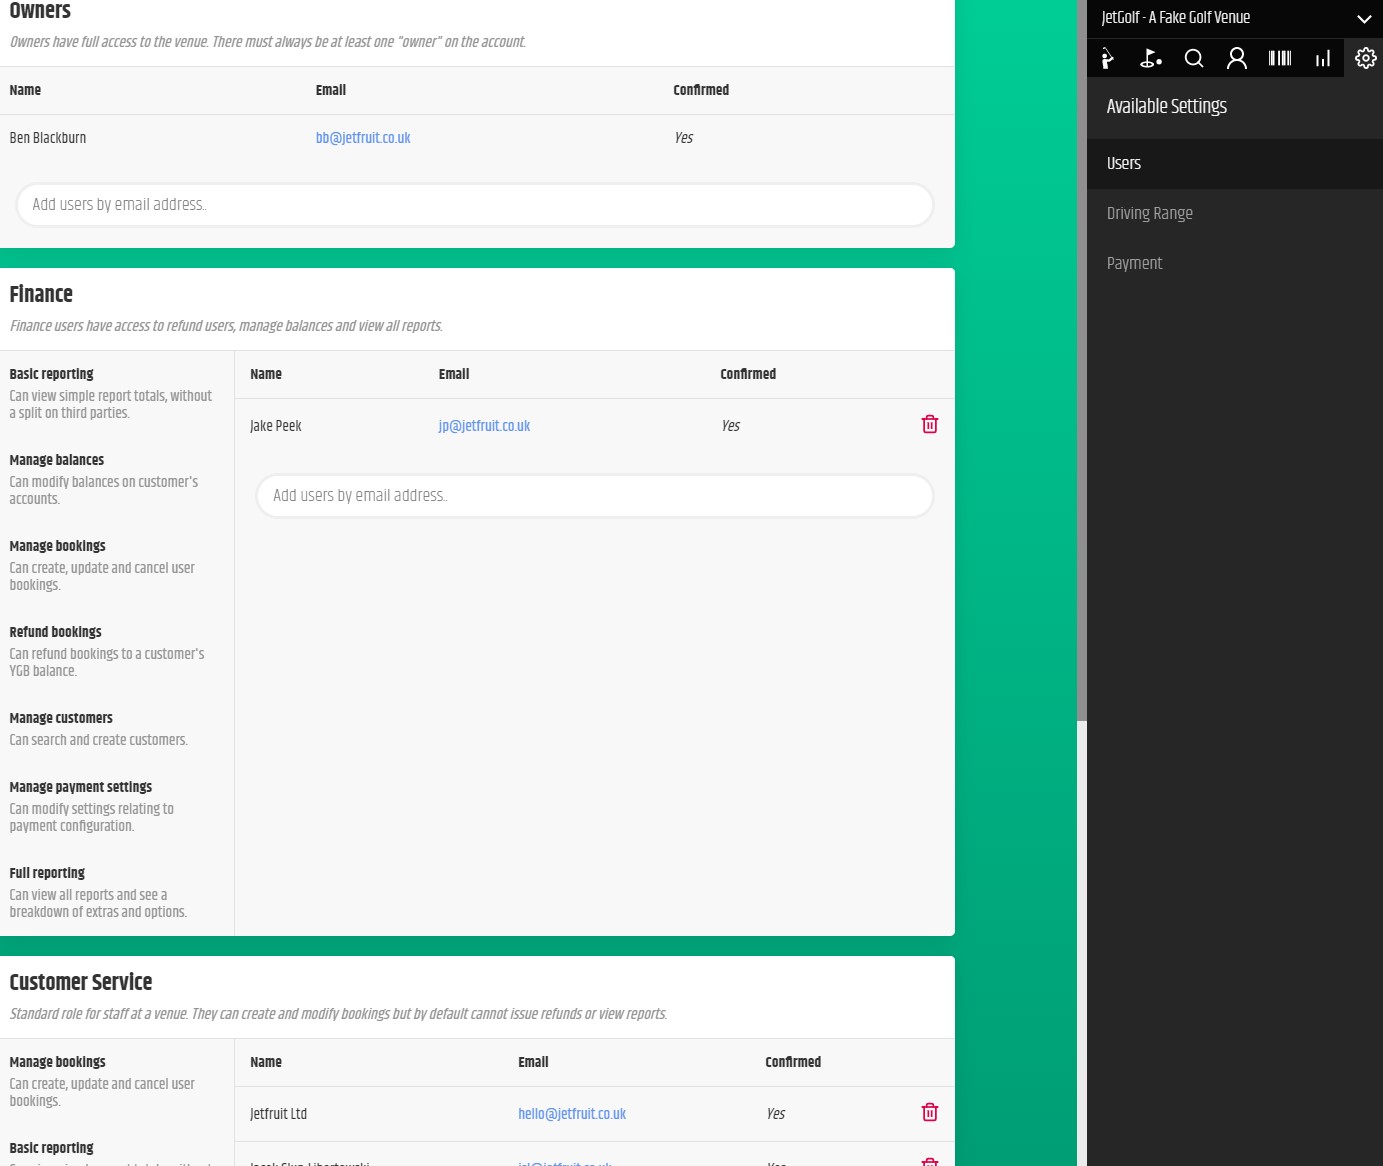Click the JetGolf - A Fake Golf Venue title
Screen dimensions: 1383x1166
coord(1175,18)
